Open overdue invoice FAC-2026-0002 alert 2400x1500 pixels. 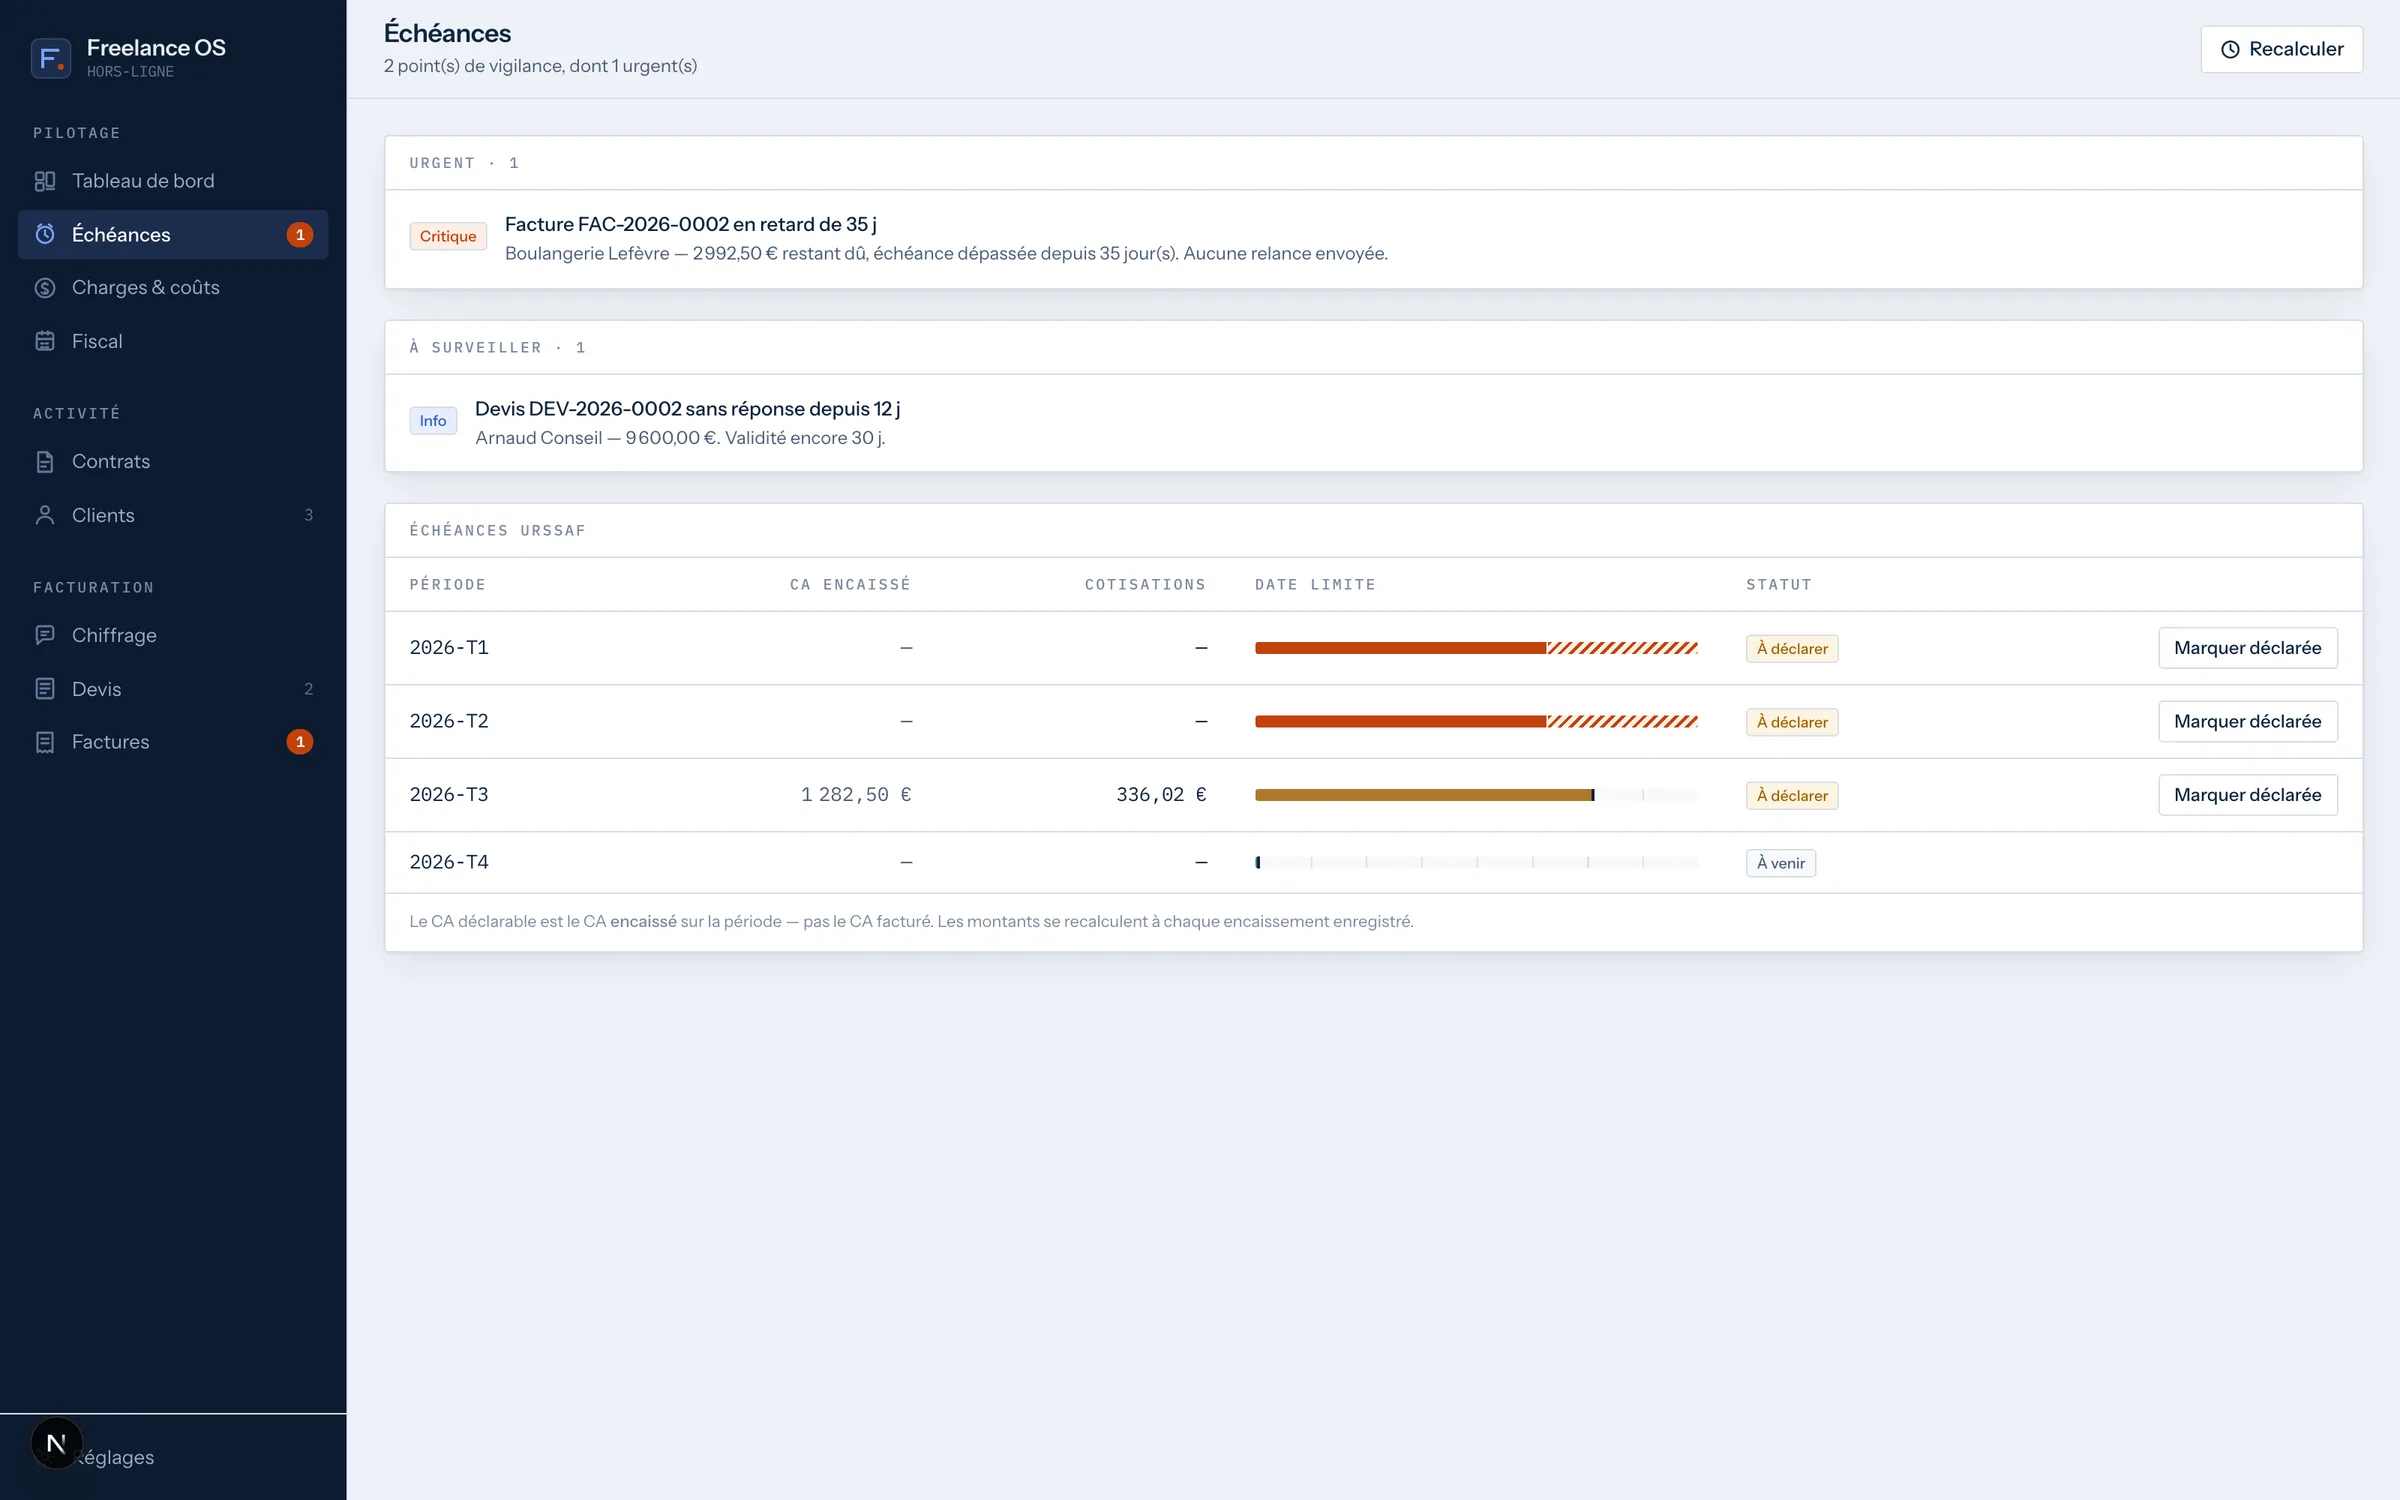click(1373, 239)
